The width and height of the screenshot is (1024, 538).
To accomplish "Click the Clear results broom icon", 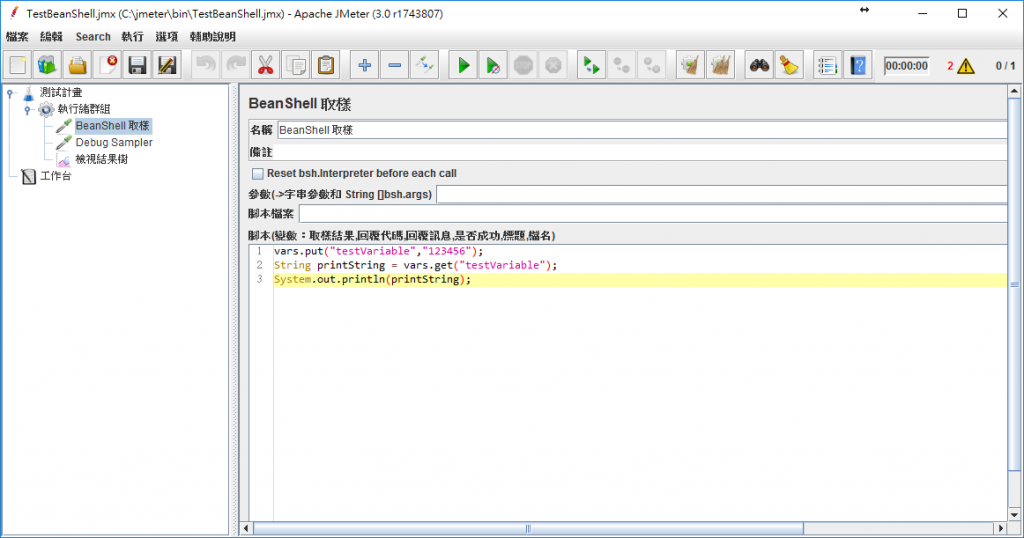I will (x=690, y=65).
